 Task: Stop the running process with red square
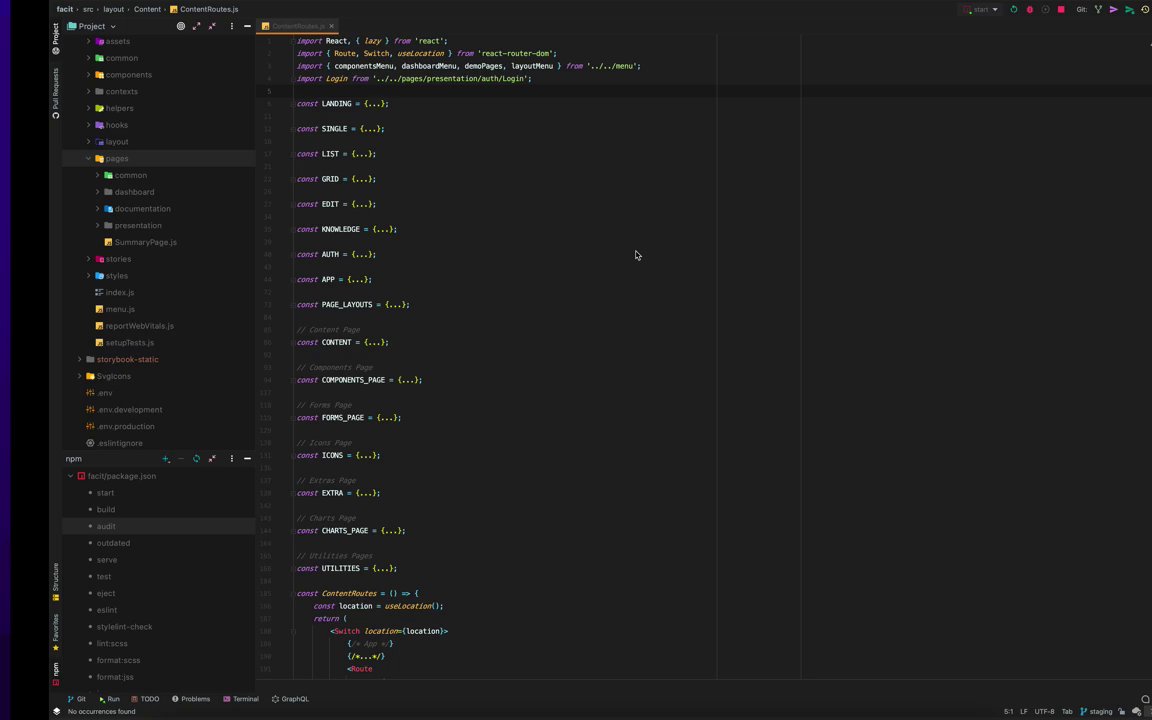(x=1061, y=10)
